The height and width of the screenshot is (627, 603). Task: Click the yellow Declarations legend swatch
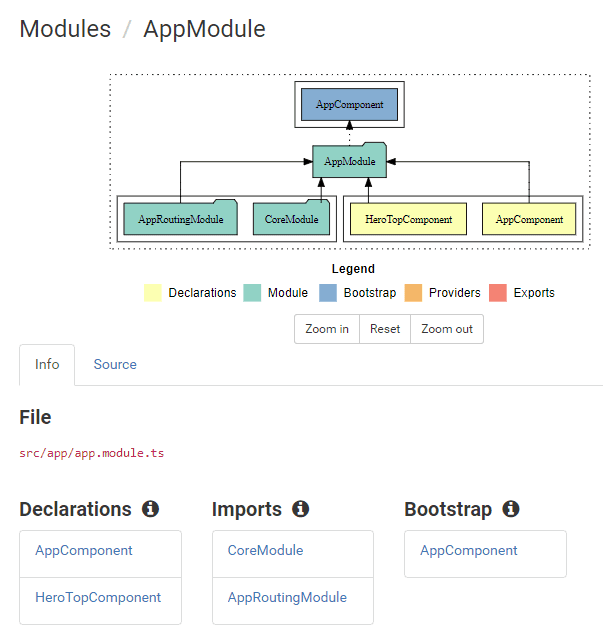point(152,293)
